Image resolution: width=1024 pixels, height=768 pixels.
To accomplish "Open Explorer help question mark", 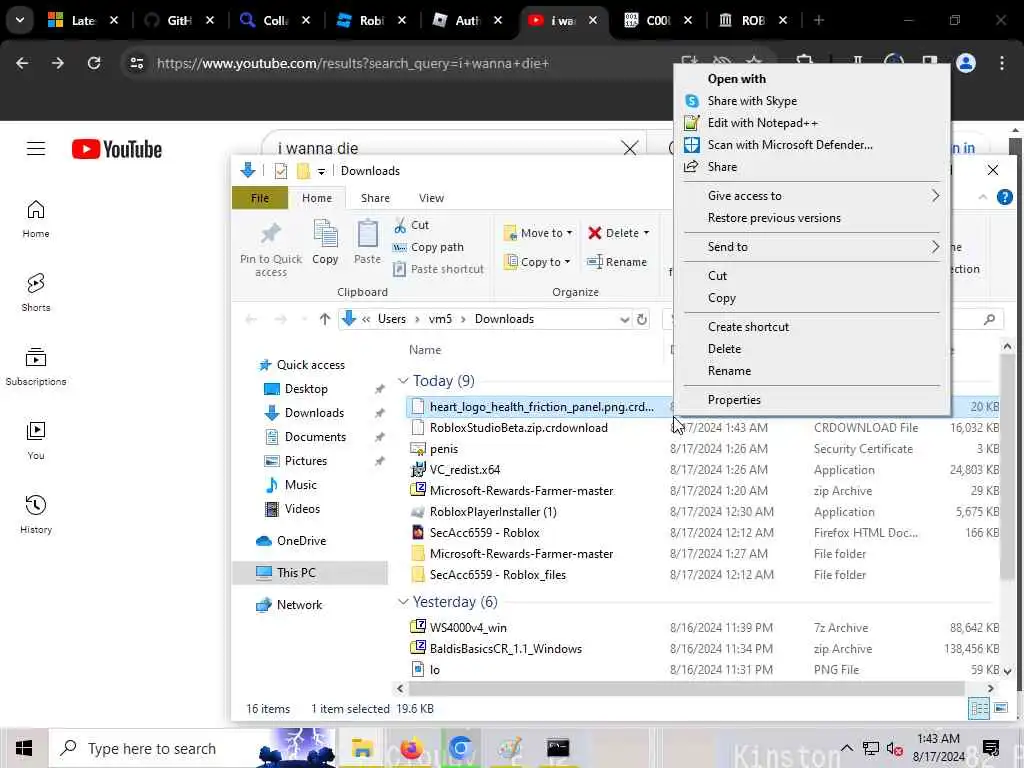I will [1004, 197].
